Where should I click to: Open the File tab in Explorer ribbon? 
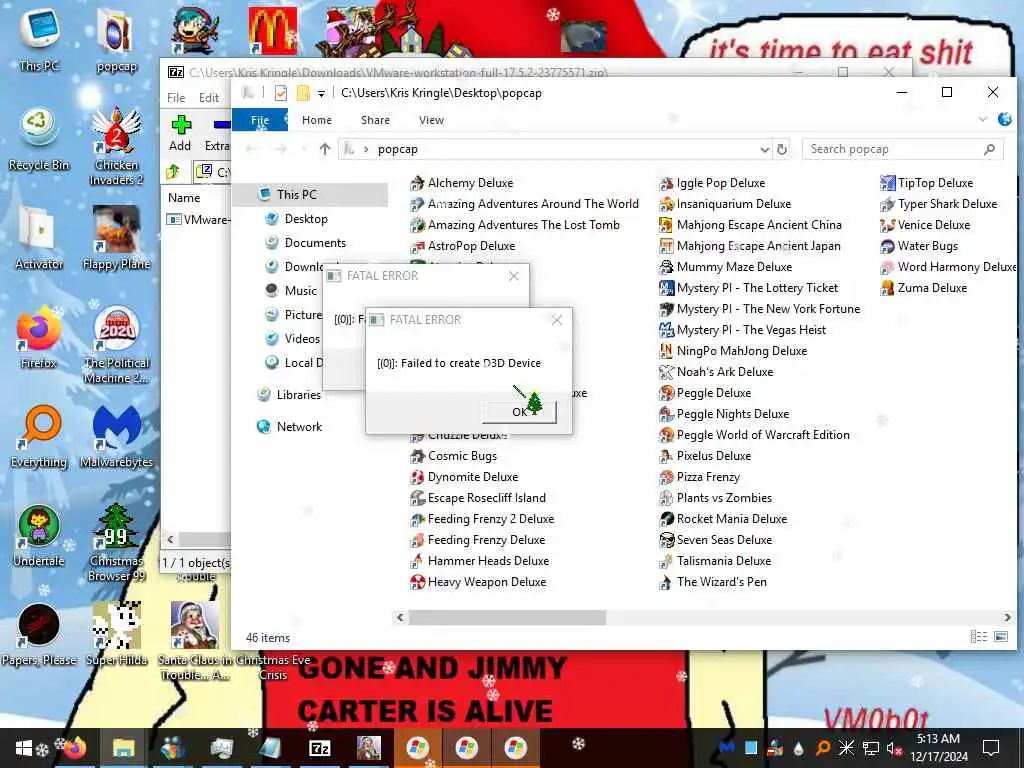pos(260,120)
